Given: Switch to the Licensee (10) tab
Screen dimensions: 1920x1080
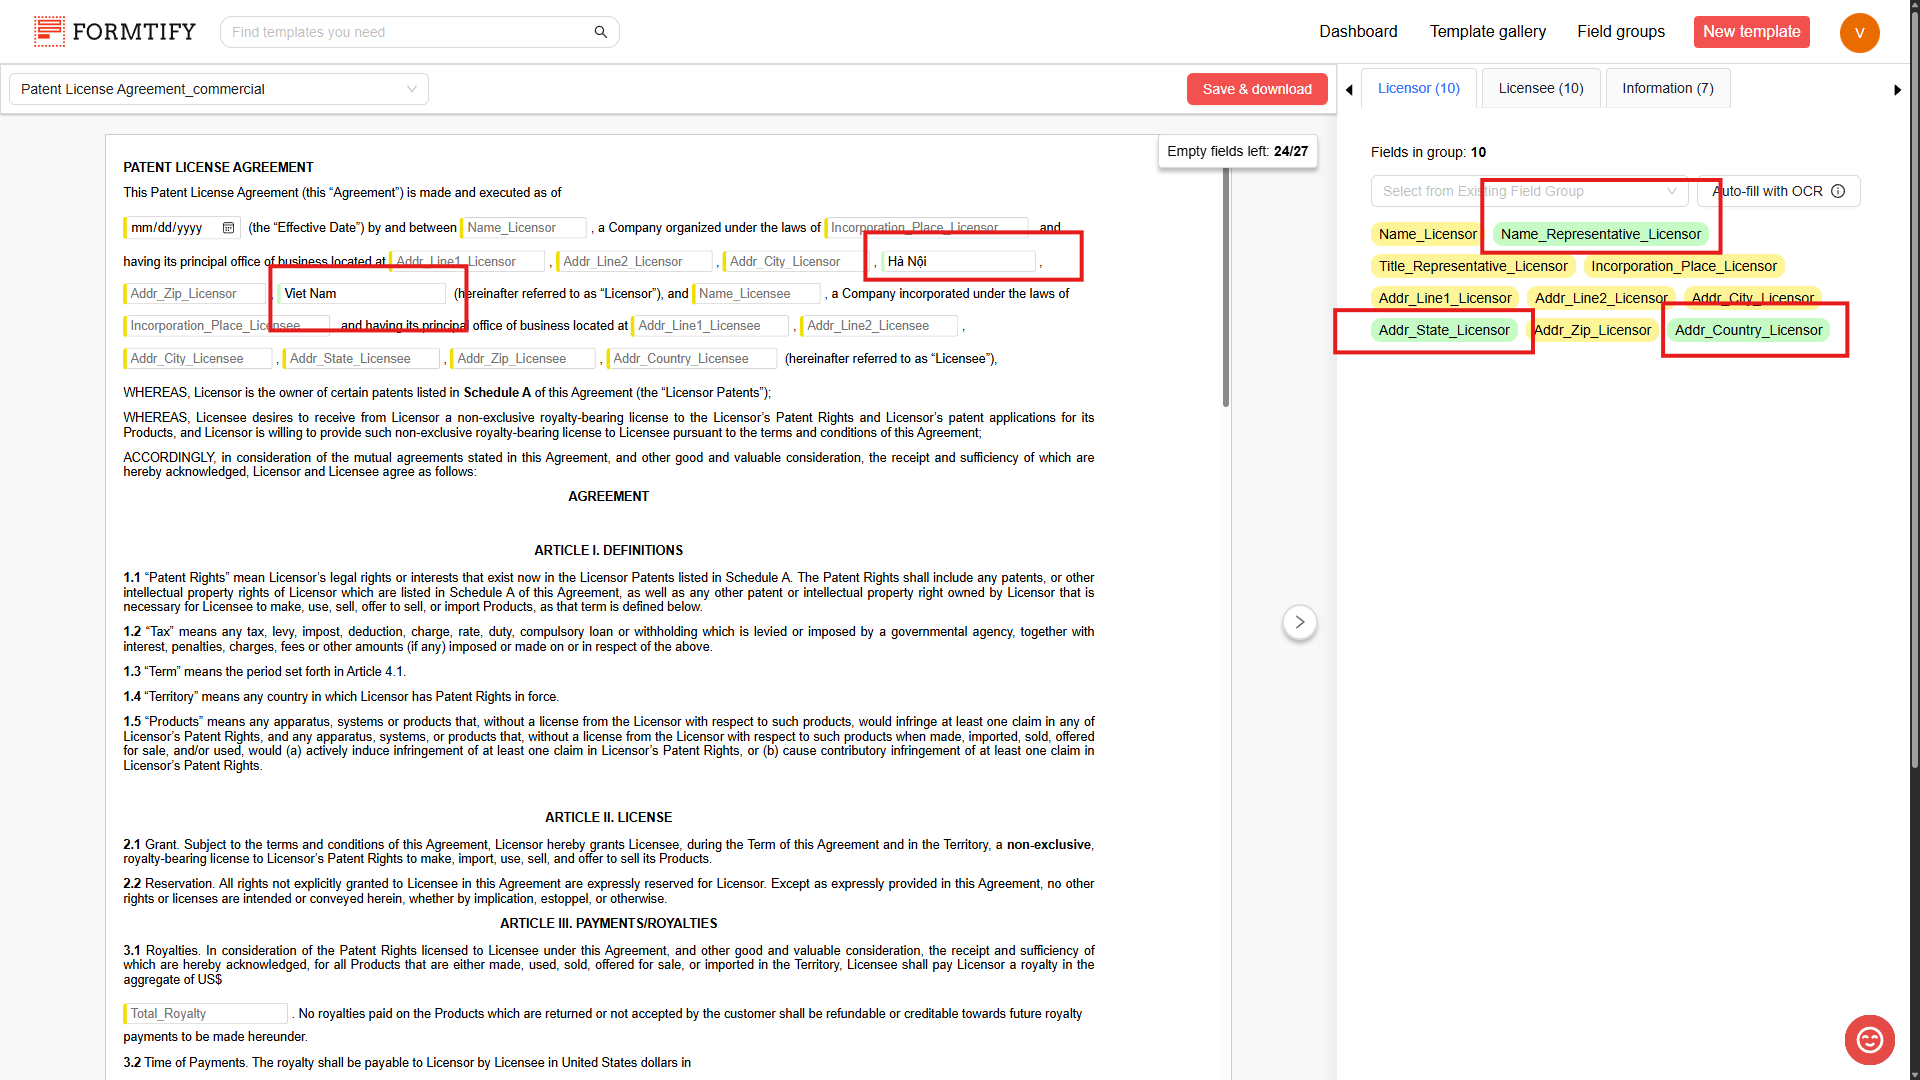Looking at the screenshot, I should pos(1540,88).
